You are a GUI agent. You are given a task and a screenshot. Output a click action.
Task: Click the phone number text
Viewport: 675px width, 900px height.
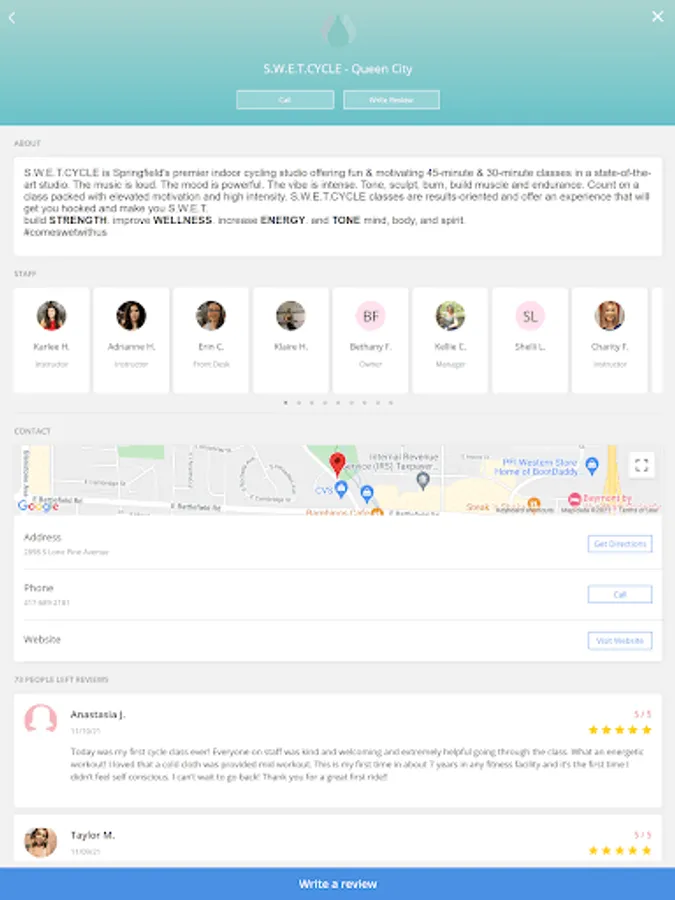tap(46, 603)
